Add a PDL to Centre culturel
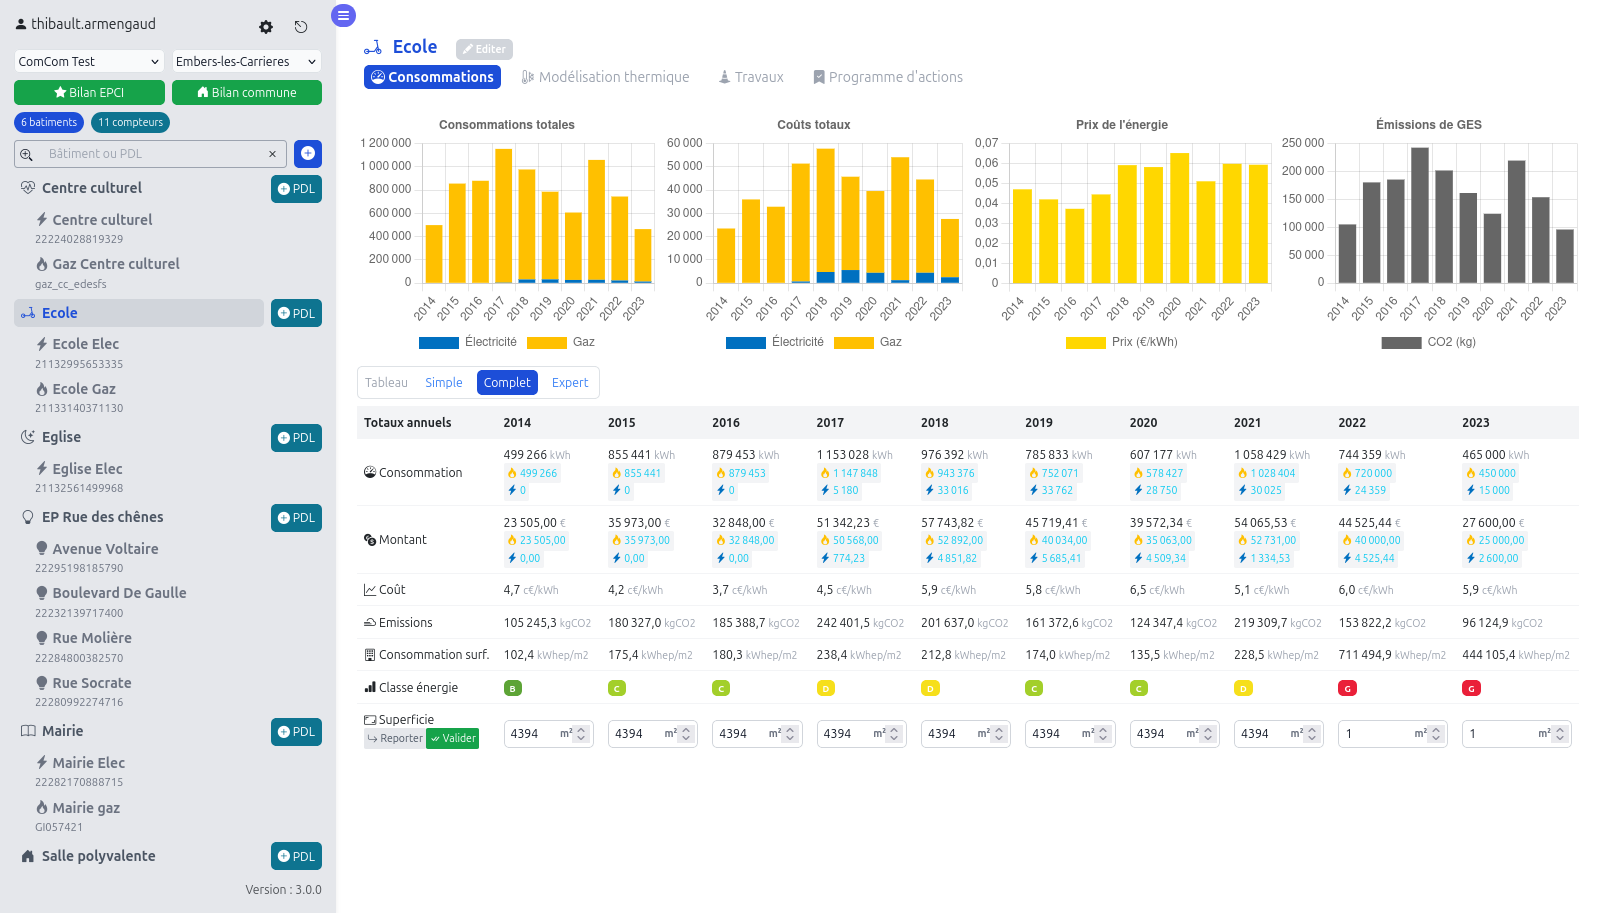Image resolution: width=1600 pixels, height=913 pixels. 296,189
